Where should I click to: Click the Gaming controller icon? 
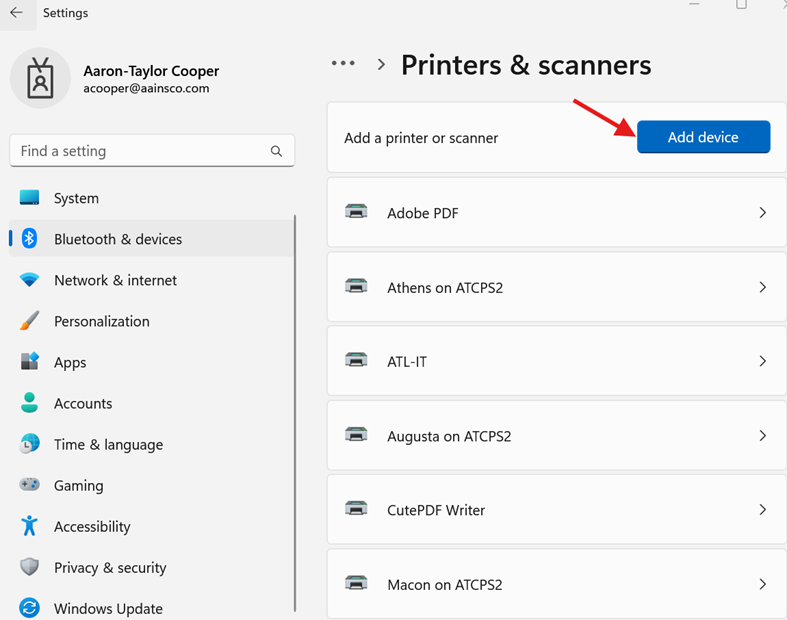click(x=30, y=485)
